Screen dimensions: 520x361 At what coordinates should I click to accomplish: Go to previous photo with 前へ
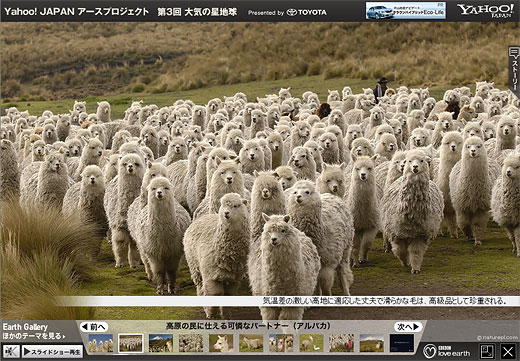click(x=94, y=327)
